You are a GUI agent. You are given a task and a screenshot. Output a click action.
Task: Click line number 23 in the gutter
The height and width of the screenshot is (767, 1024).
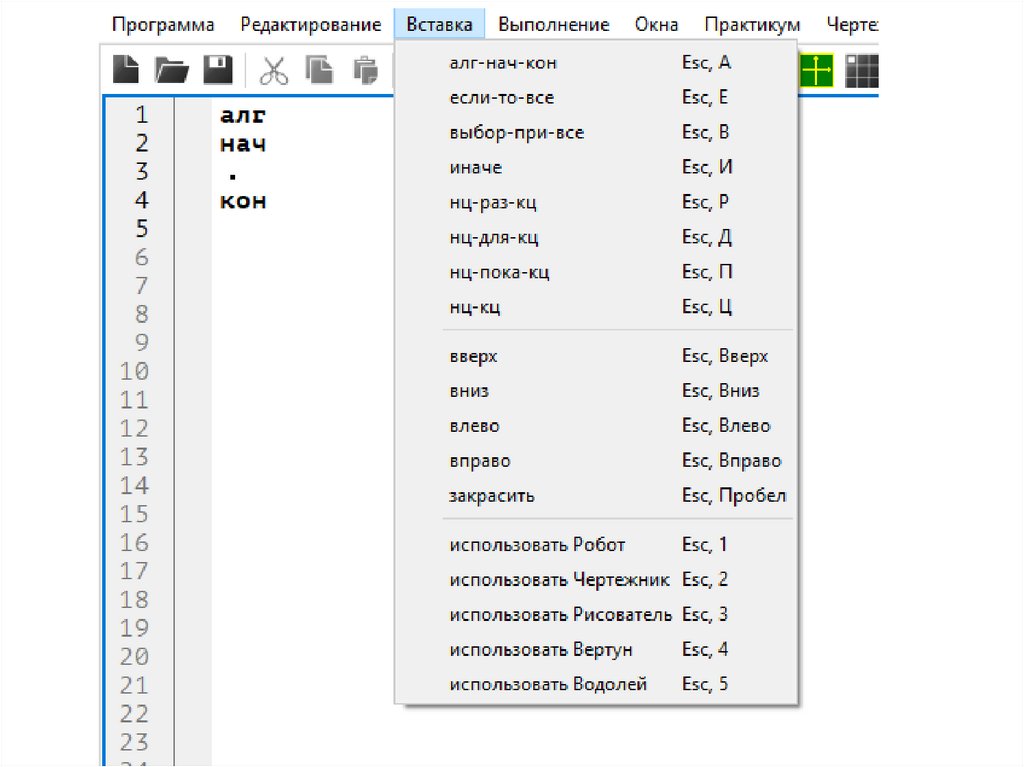tap(134, 742)
